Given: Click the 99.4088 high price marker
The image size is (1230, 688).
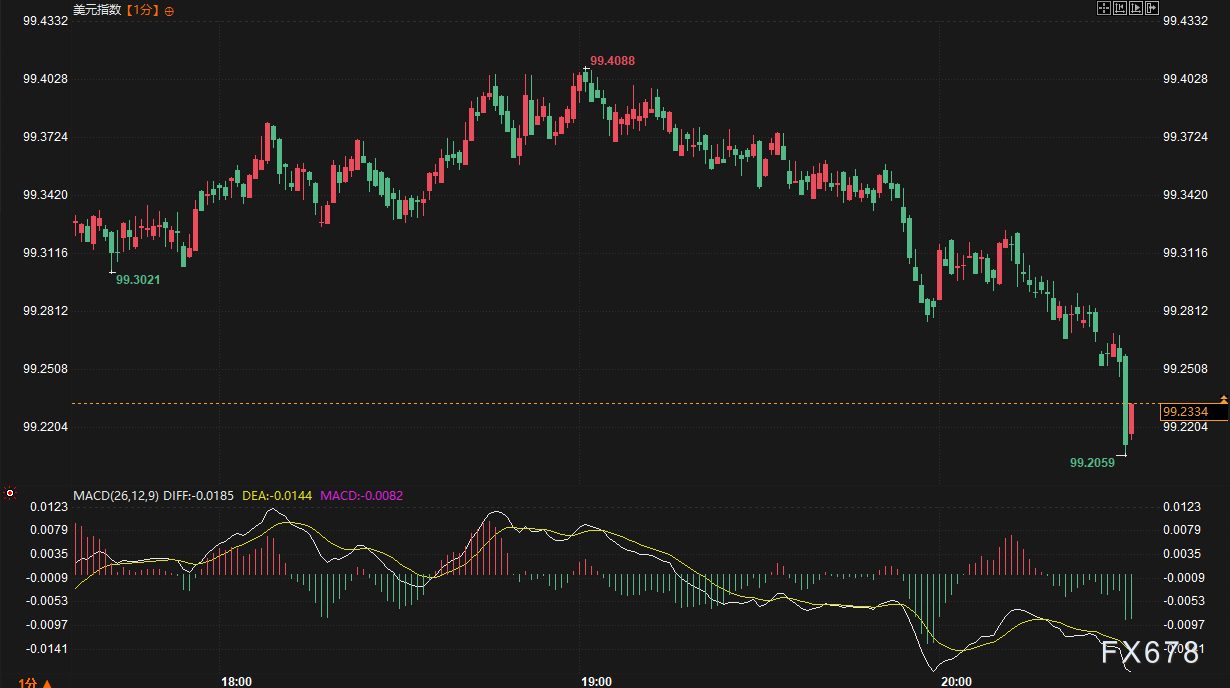Looking at the screenshot, I should point(612,61).
